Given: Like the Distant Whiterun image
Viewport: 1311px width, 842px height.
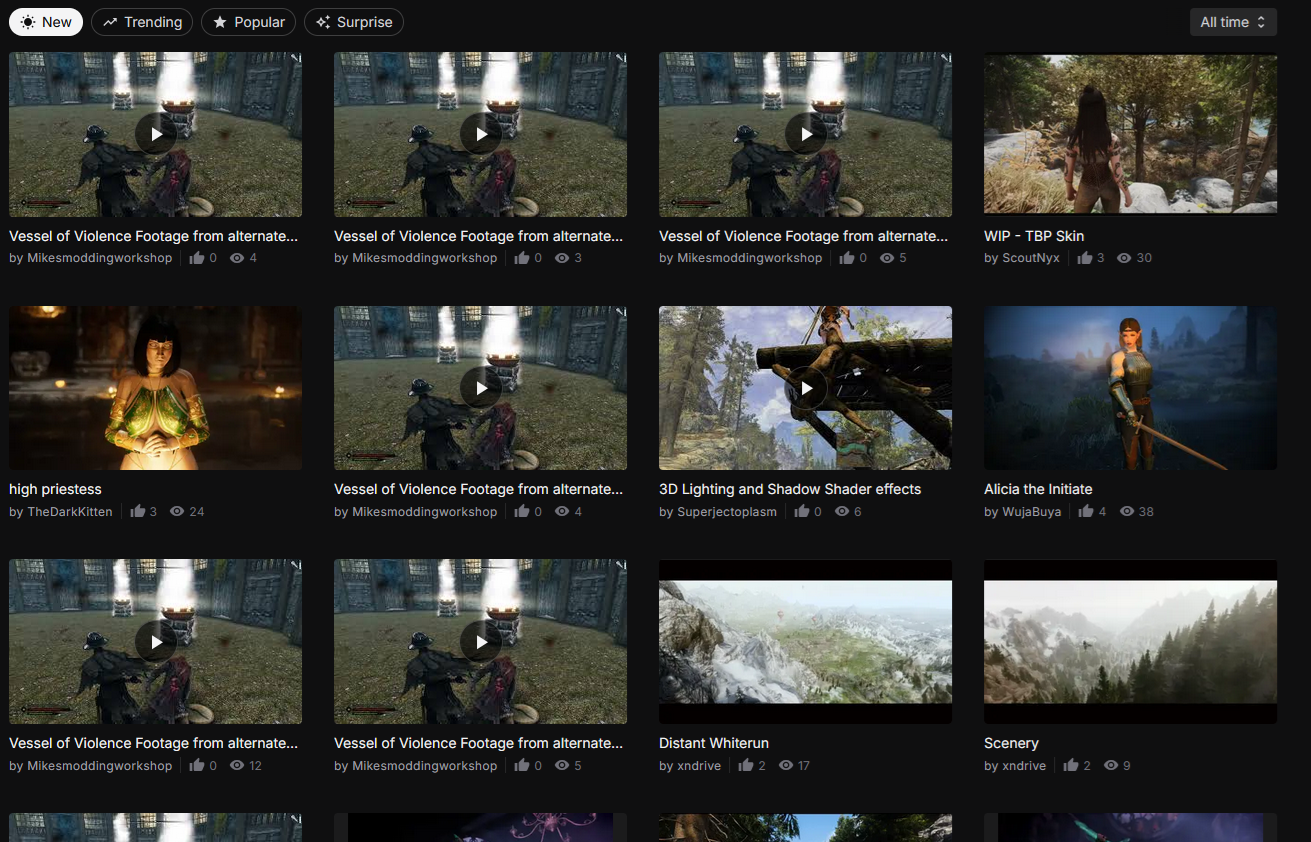Looking at the screenshot, I should 745,766.
